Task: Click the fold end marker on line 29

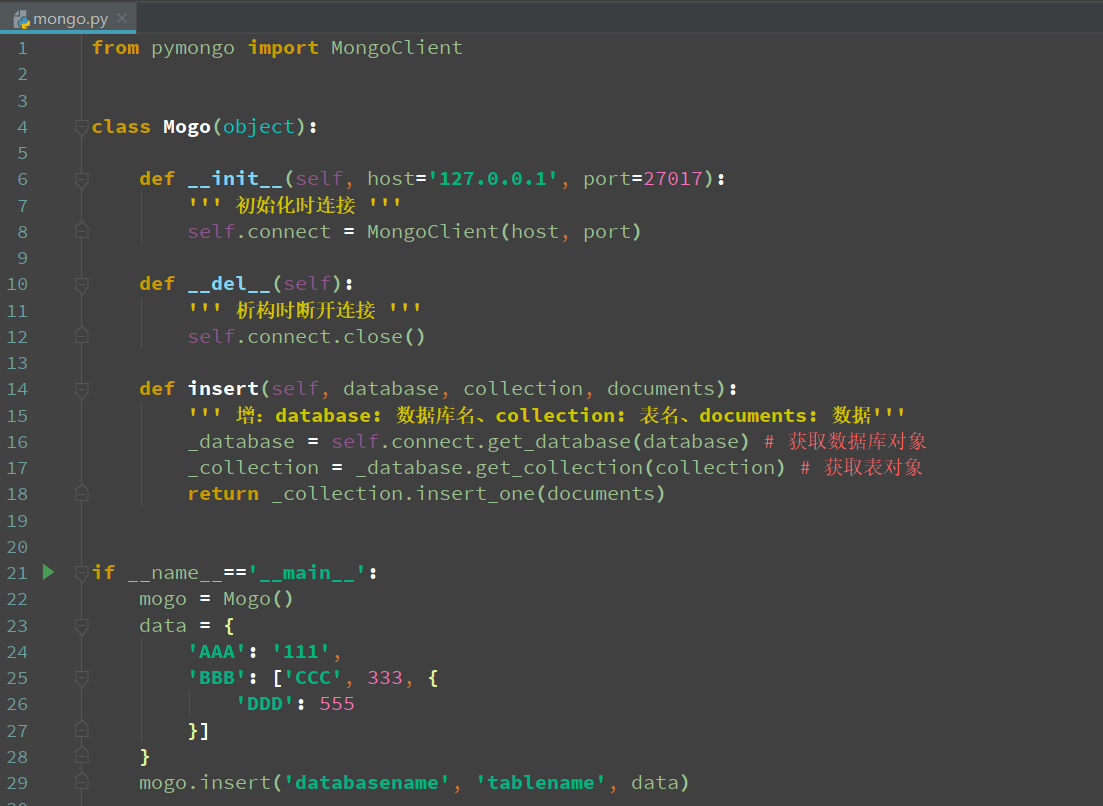Action: click(x=82, y=782)
